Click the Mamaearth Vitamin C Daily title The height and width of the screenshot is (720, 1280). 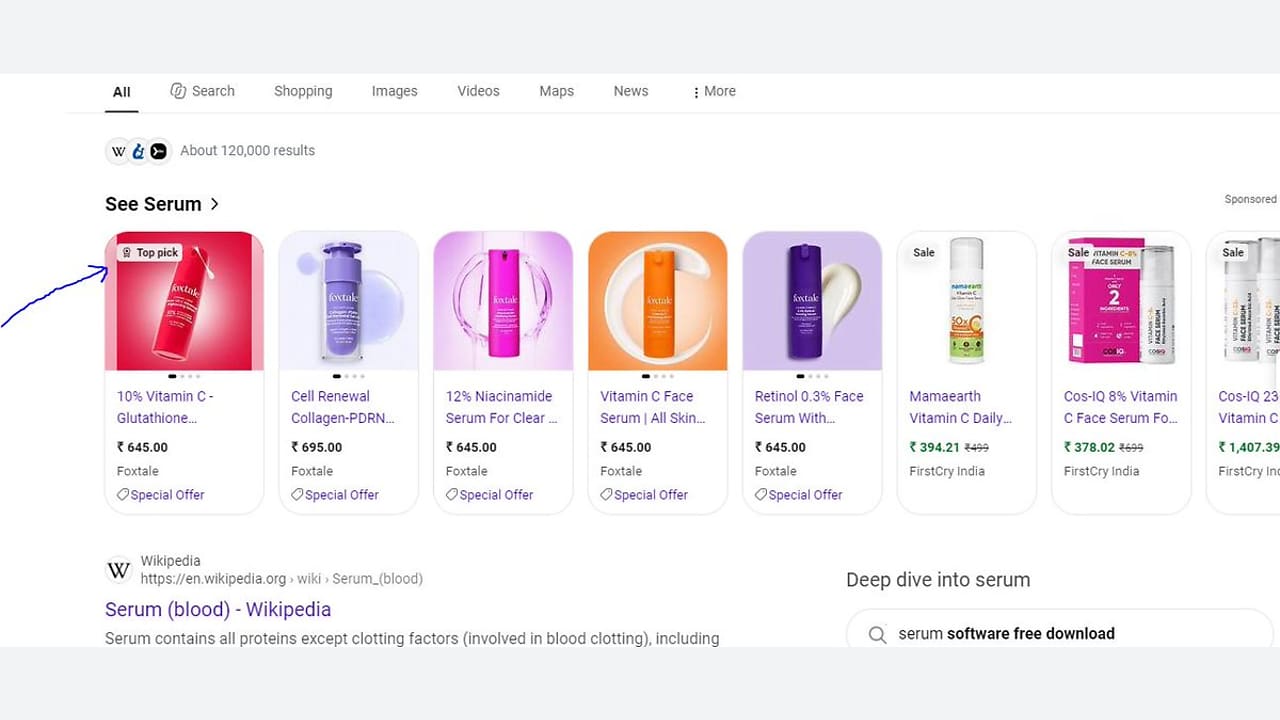tap(960, 407)
